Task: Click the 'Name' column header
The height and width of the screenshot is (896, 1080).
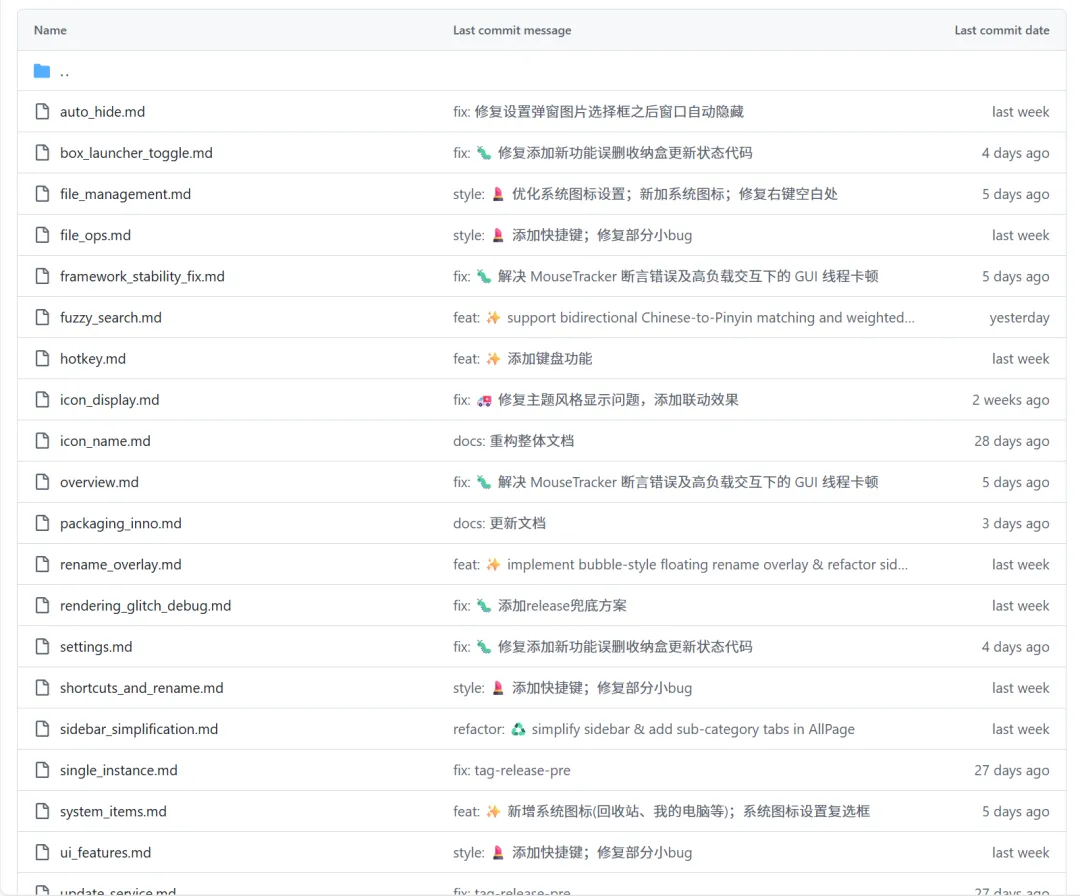Action: pyautogui.click(x=50, y=30)
